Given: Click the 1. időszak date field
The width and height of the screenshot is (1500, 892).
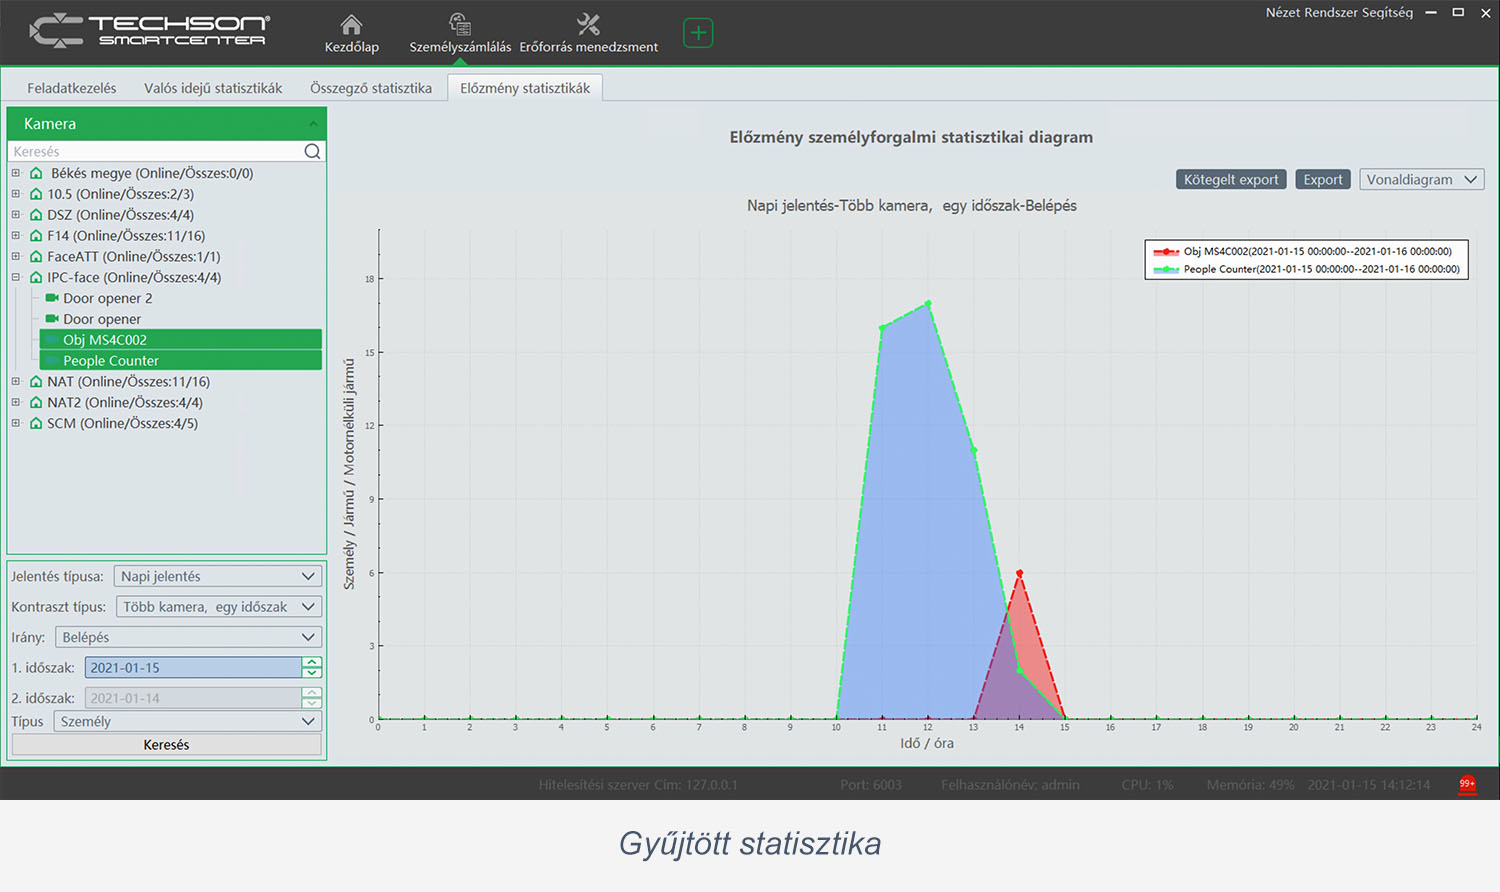Looking at the screenshot, I should point(194,668).
